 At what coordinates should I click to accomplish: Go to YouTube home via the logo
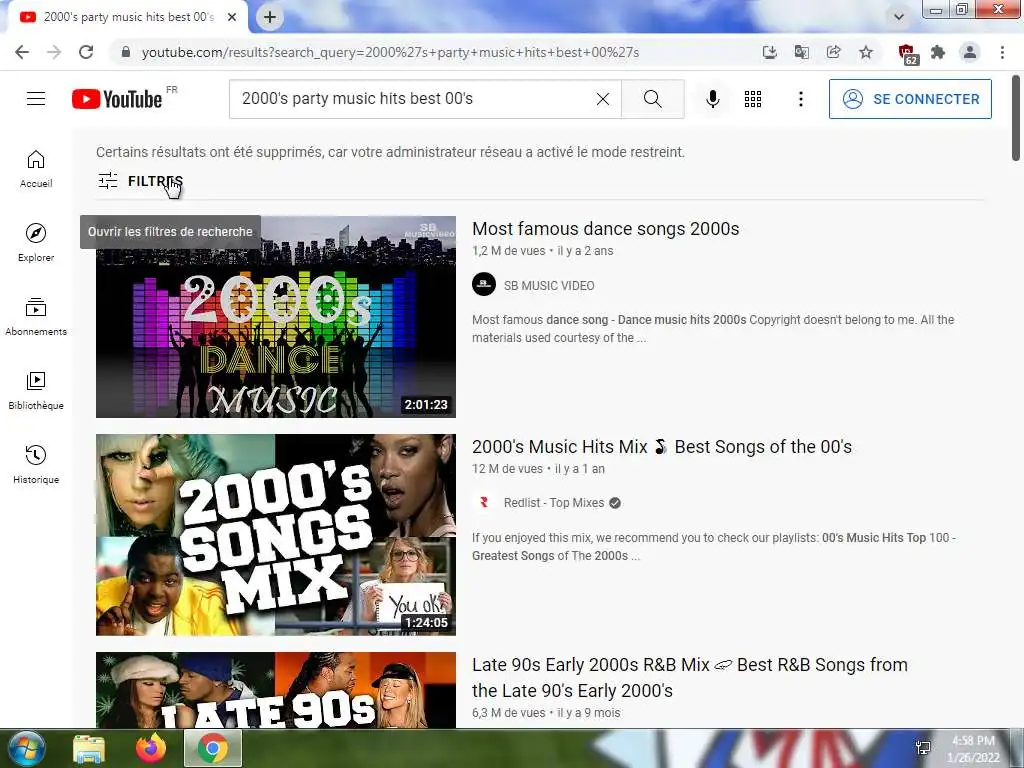[x=118, y=99]
